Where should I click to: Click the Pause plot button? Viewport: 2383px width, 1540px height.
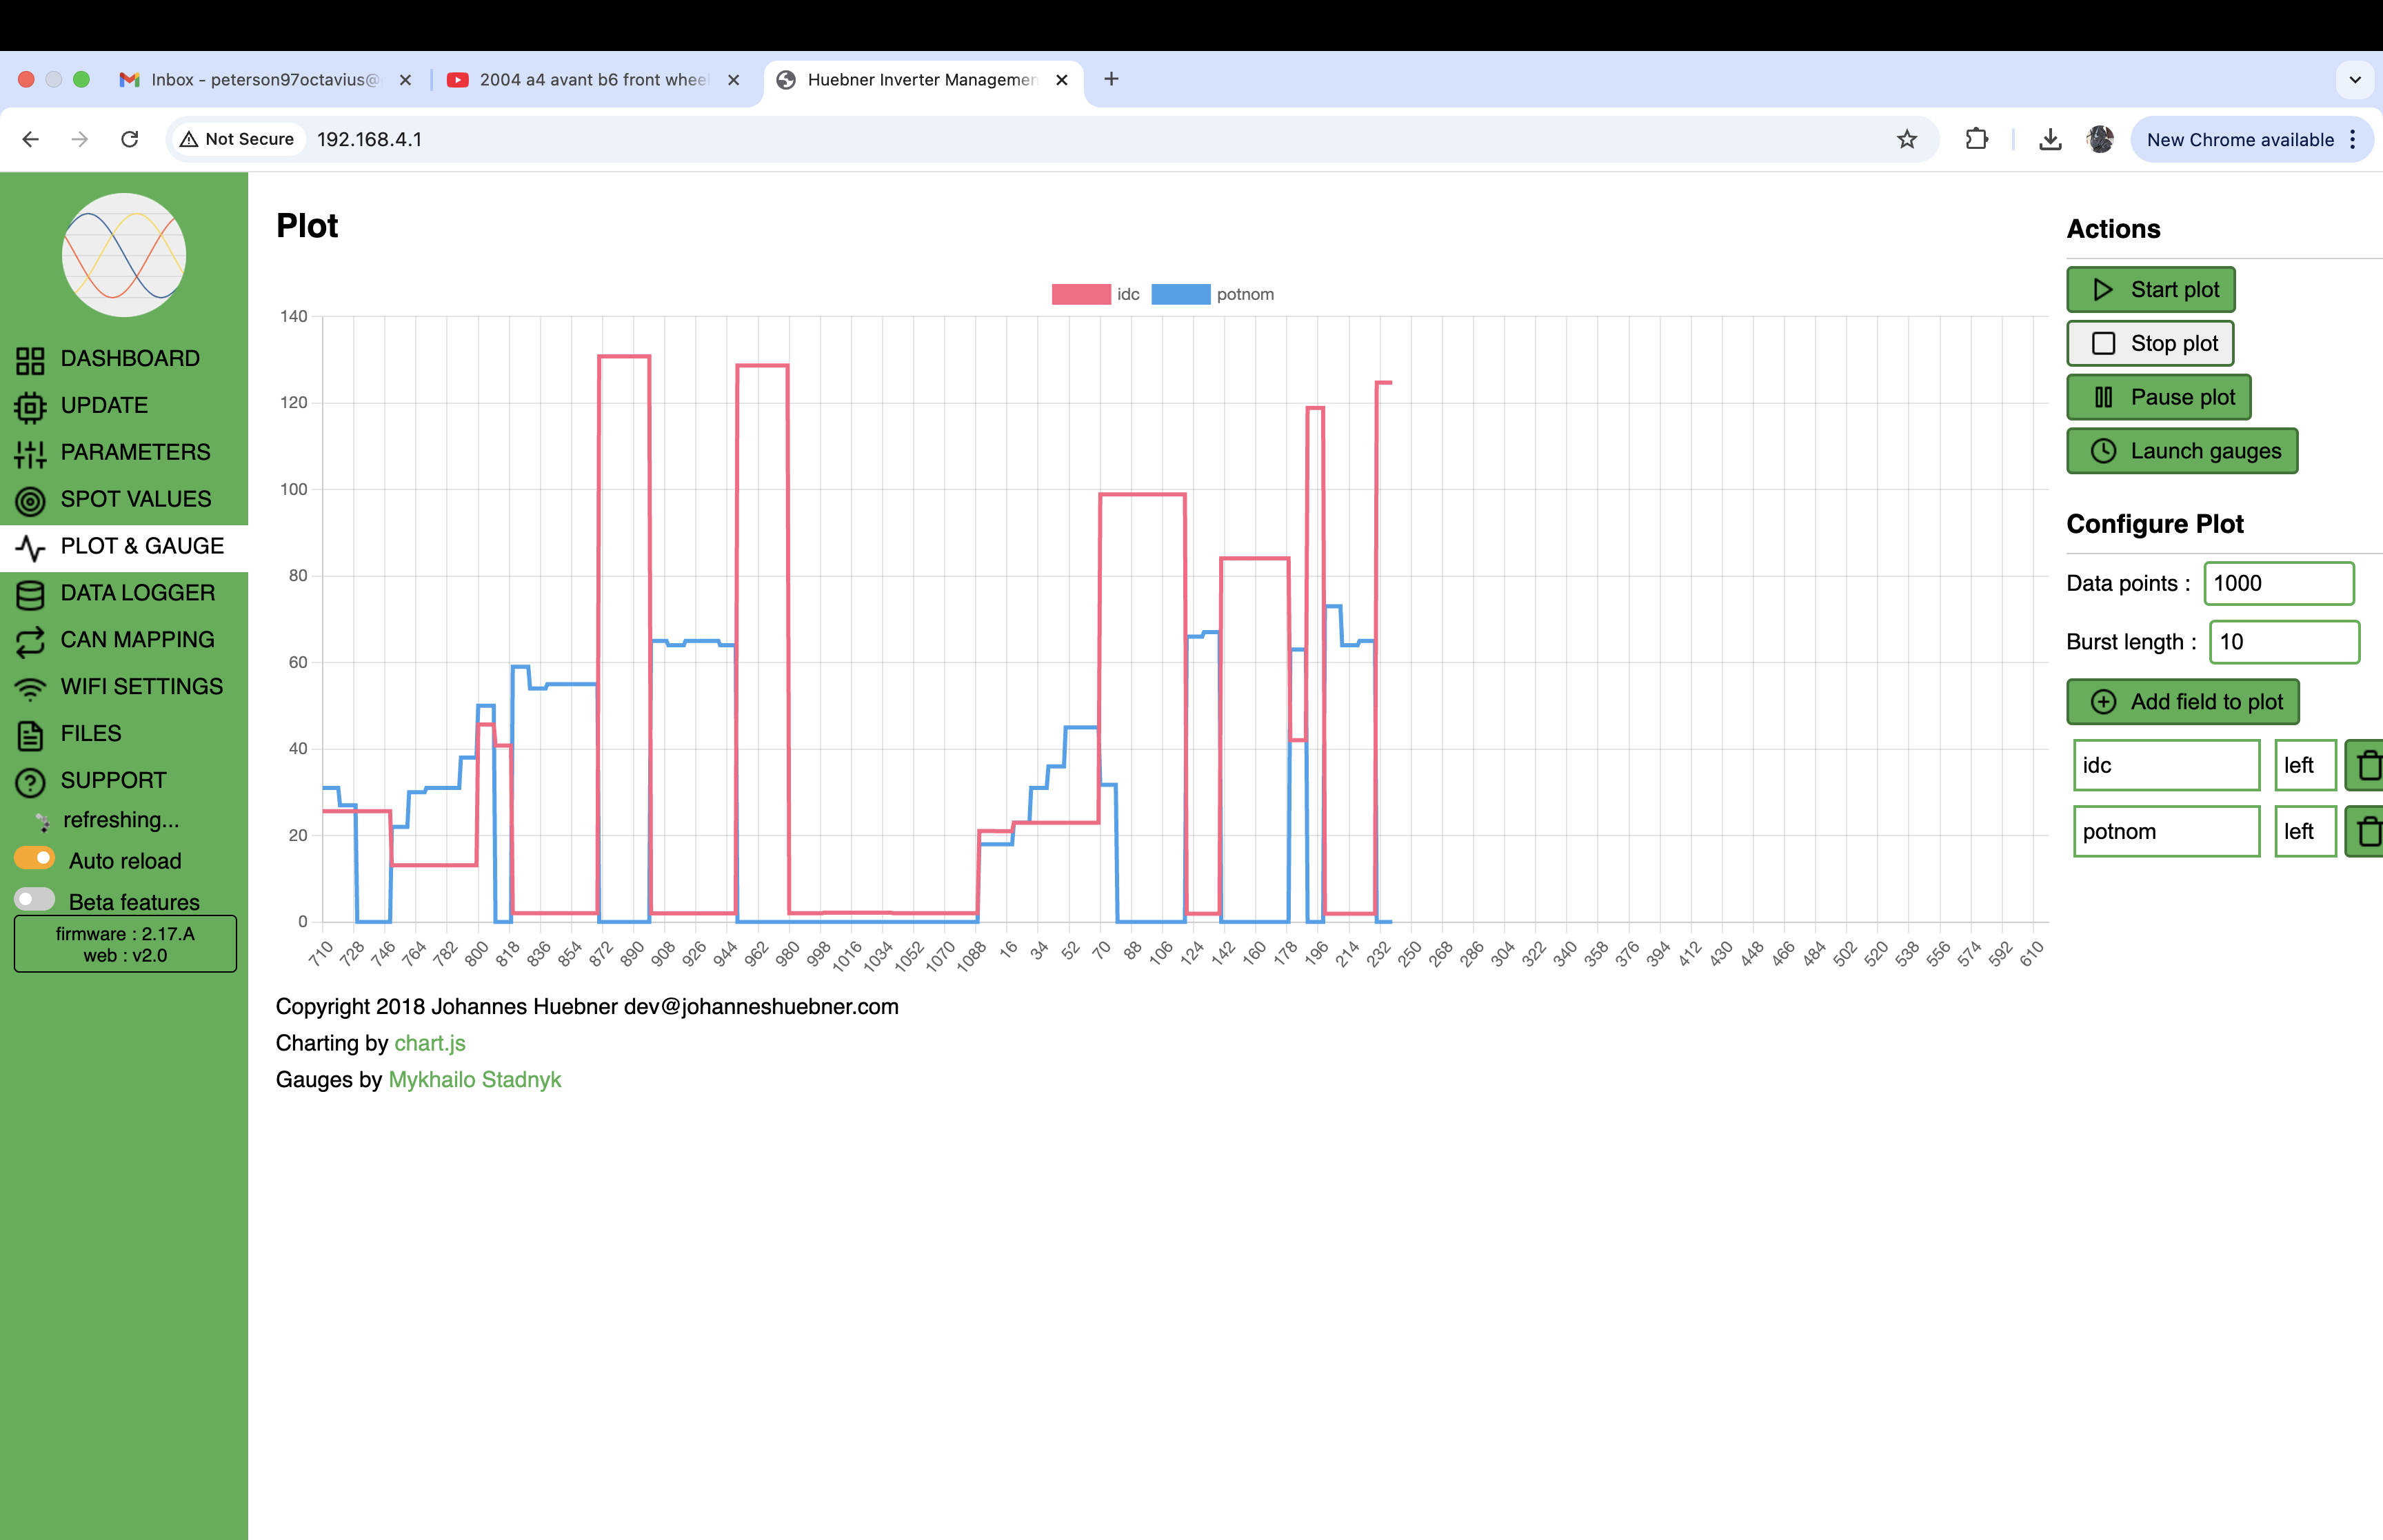(2158, 398)
